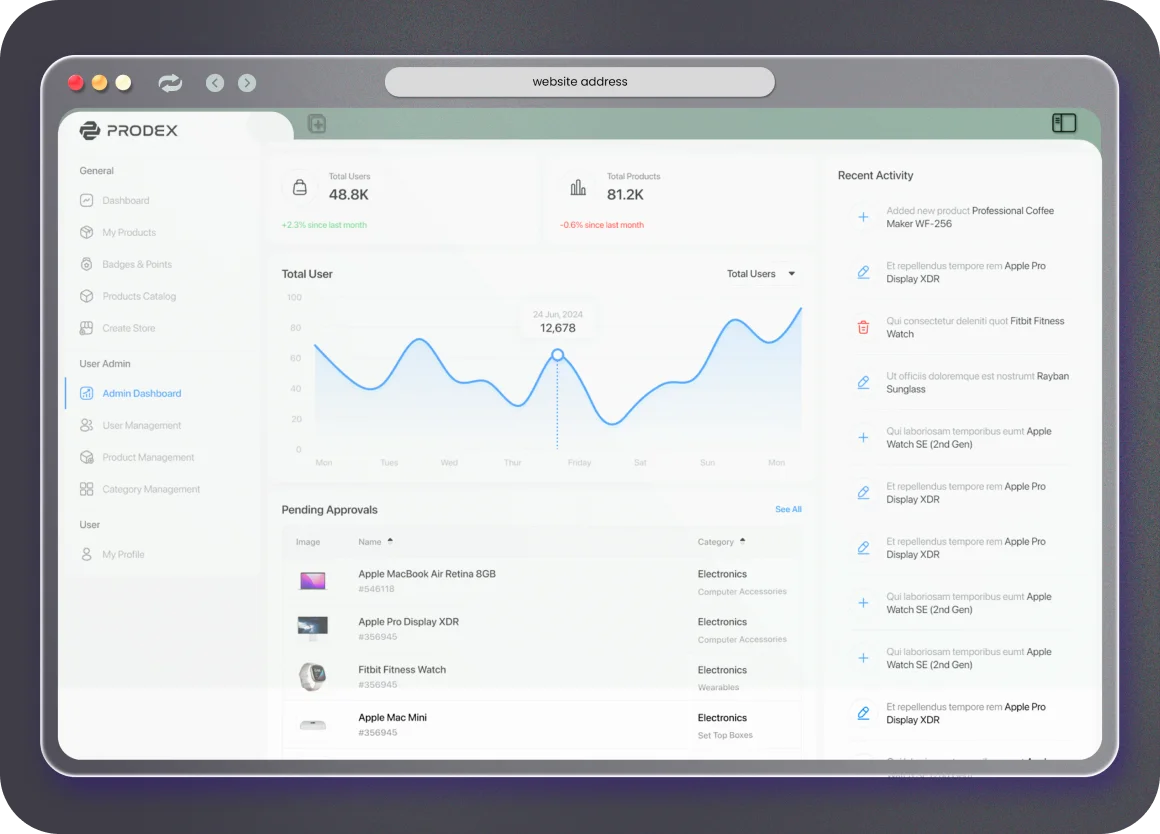Open Admin Dashboard in the sidebar
This screenshot has width=1160, height=834.
pyautogui.click(x=141, y=393)
